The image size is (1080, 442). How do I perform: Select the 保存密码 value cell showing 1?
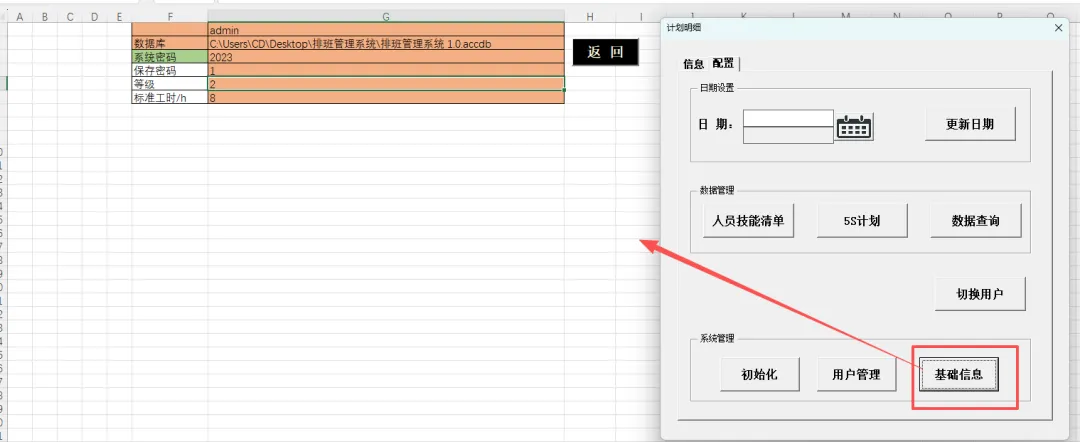(x=386, y=70)
